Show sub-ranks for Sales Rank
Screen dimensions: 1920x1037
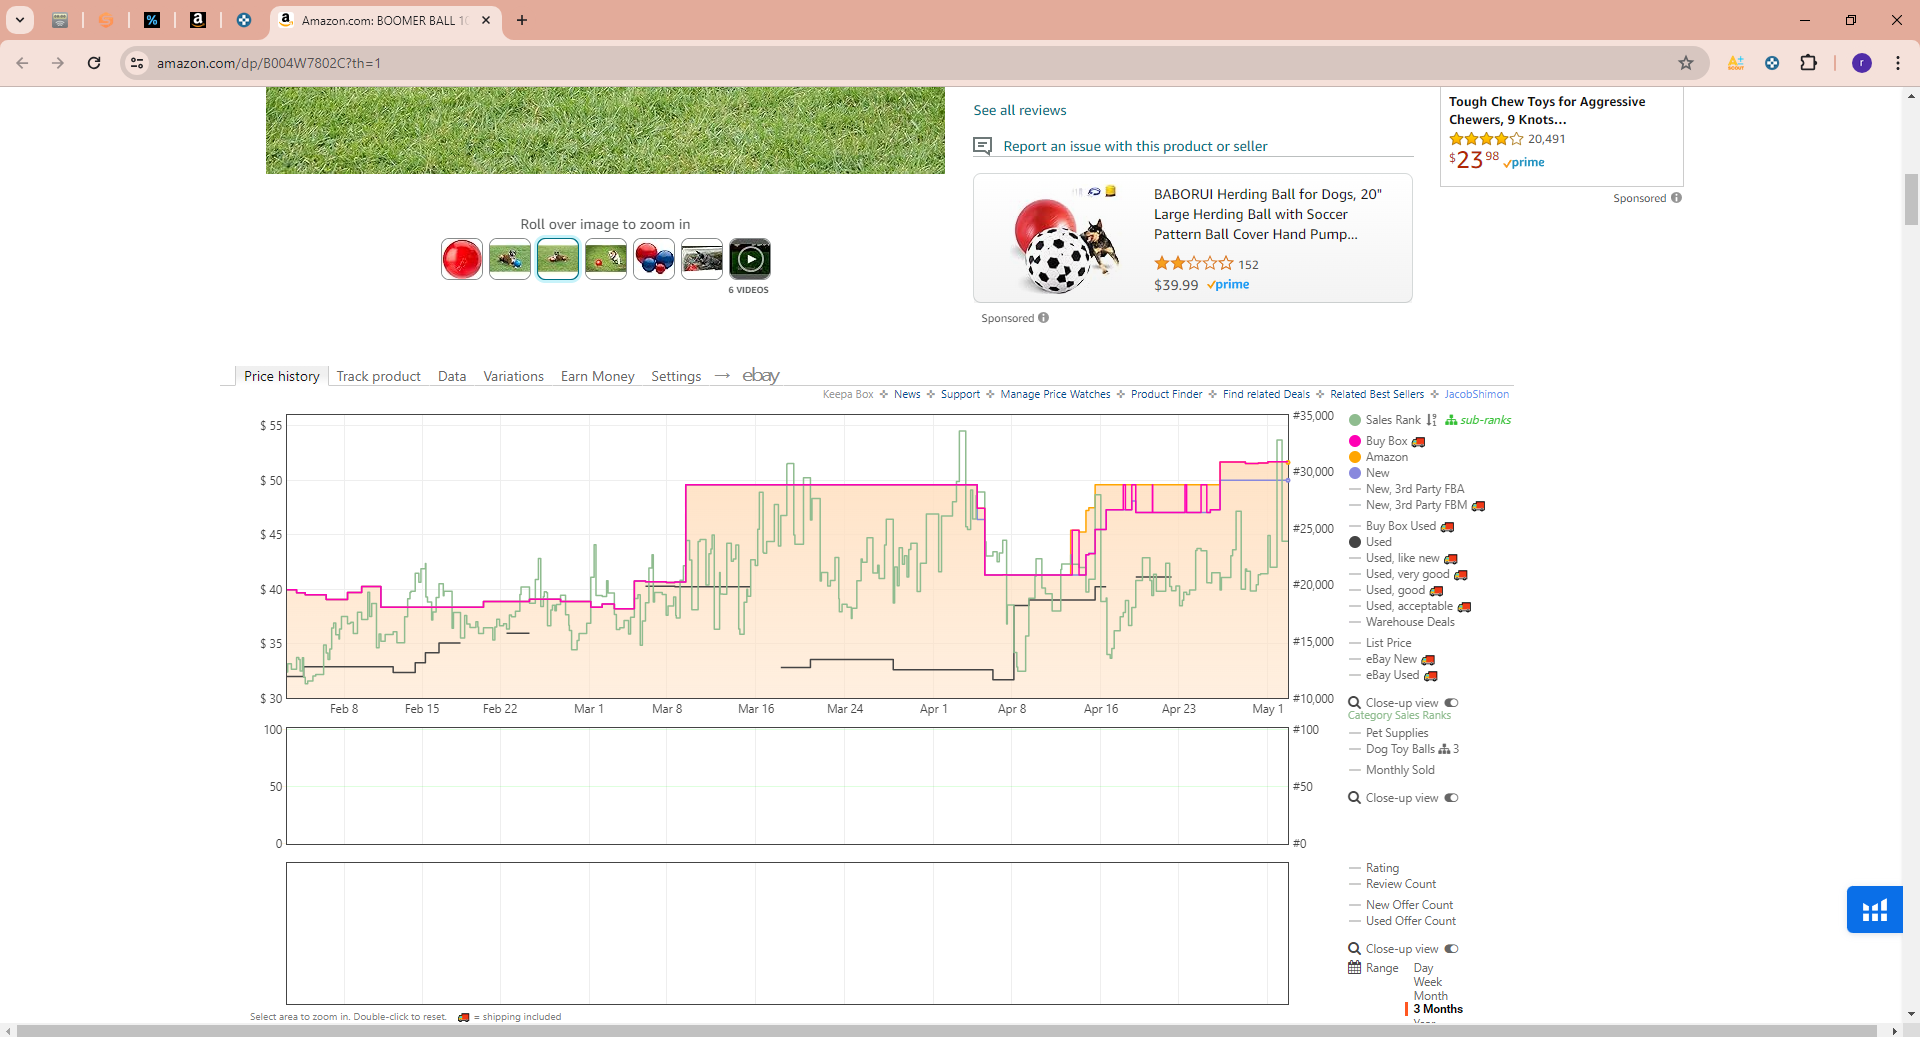coord(1478,420)
